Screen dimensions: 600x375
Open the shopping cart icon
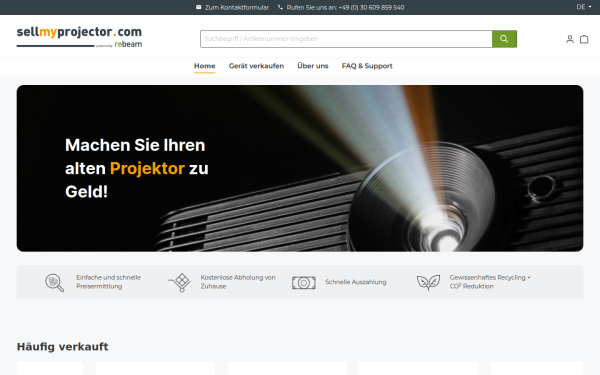584,39
